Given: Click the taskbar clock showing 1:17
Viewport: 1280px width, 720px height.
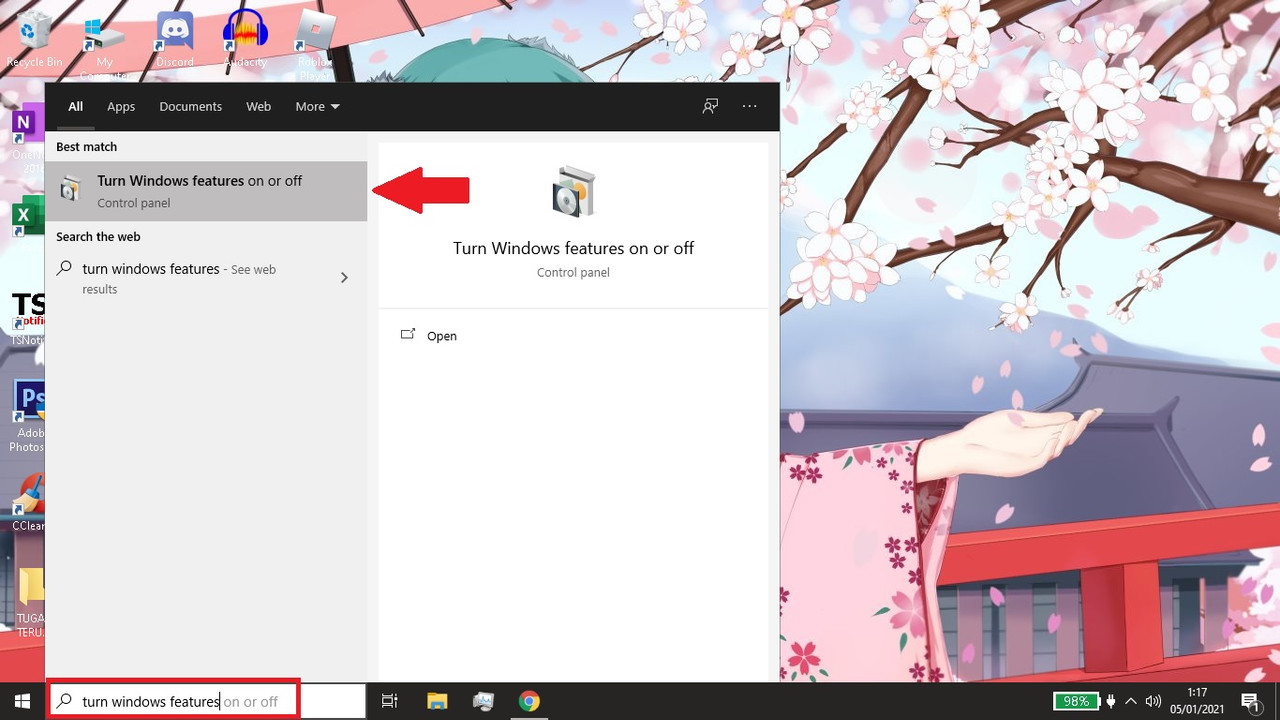Looking at the screenshot, I should (x=1197, y=701).
